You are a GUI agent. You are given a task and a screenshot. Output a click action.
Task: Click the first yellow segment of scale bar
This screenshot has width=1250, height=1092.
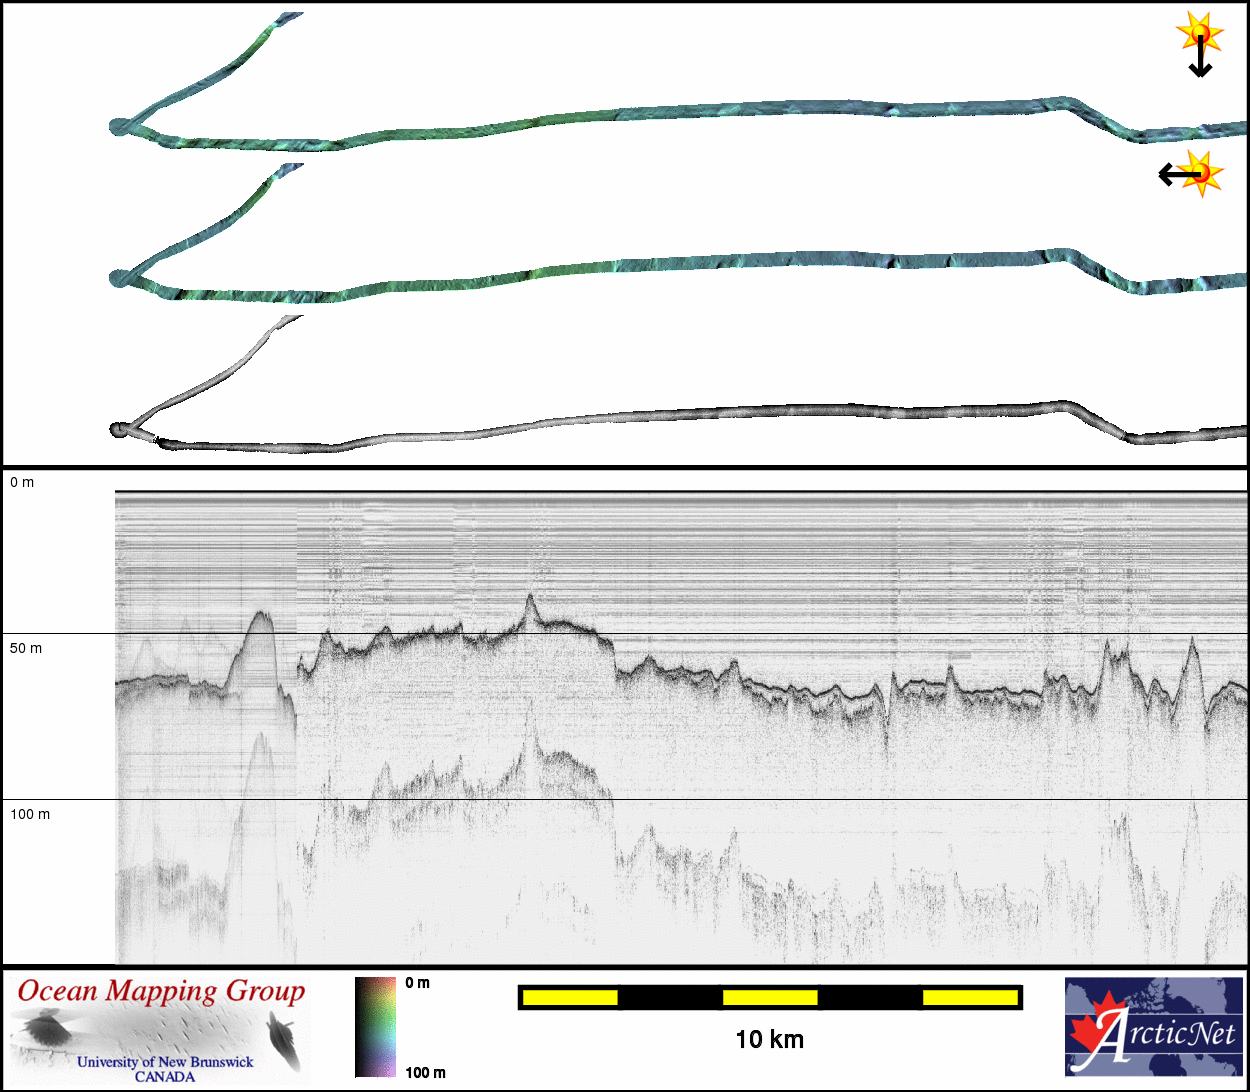pyautogui.click(x=569, y=997)
